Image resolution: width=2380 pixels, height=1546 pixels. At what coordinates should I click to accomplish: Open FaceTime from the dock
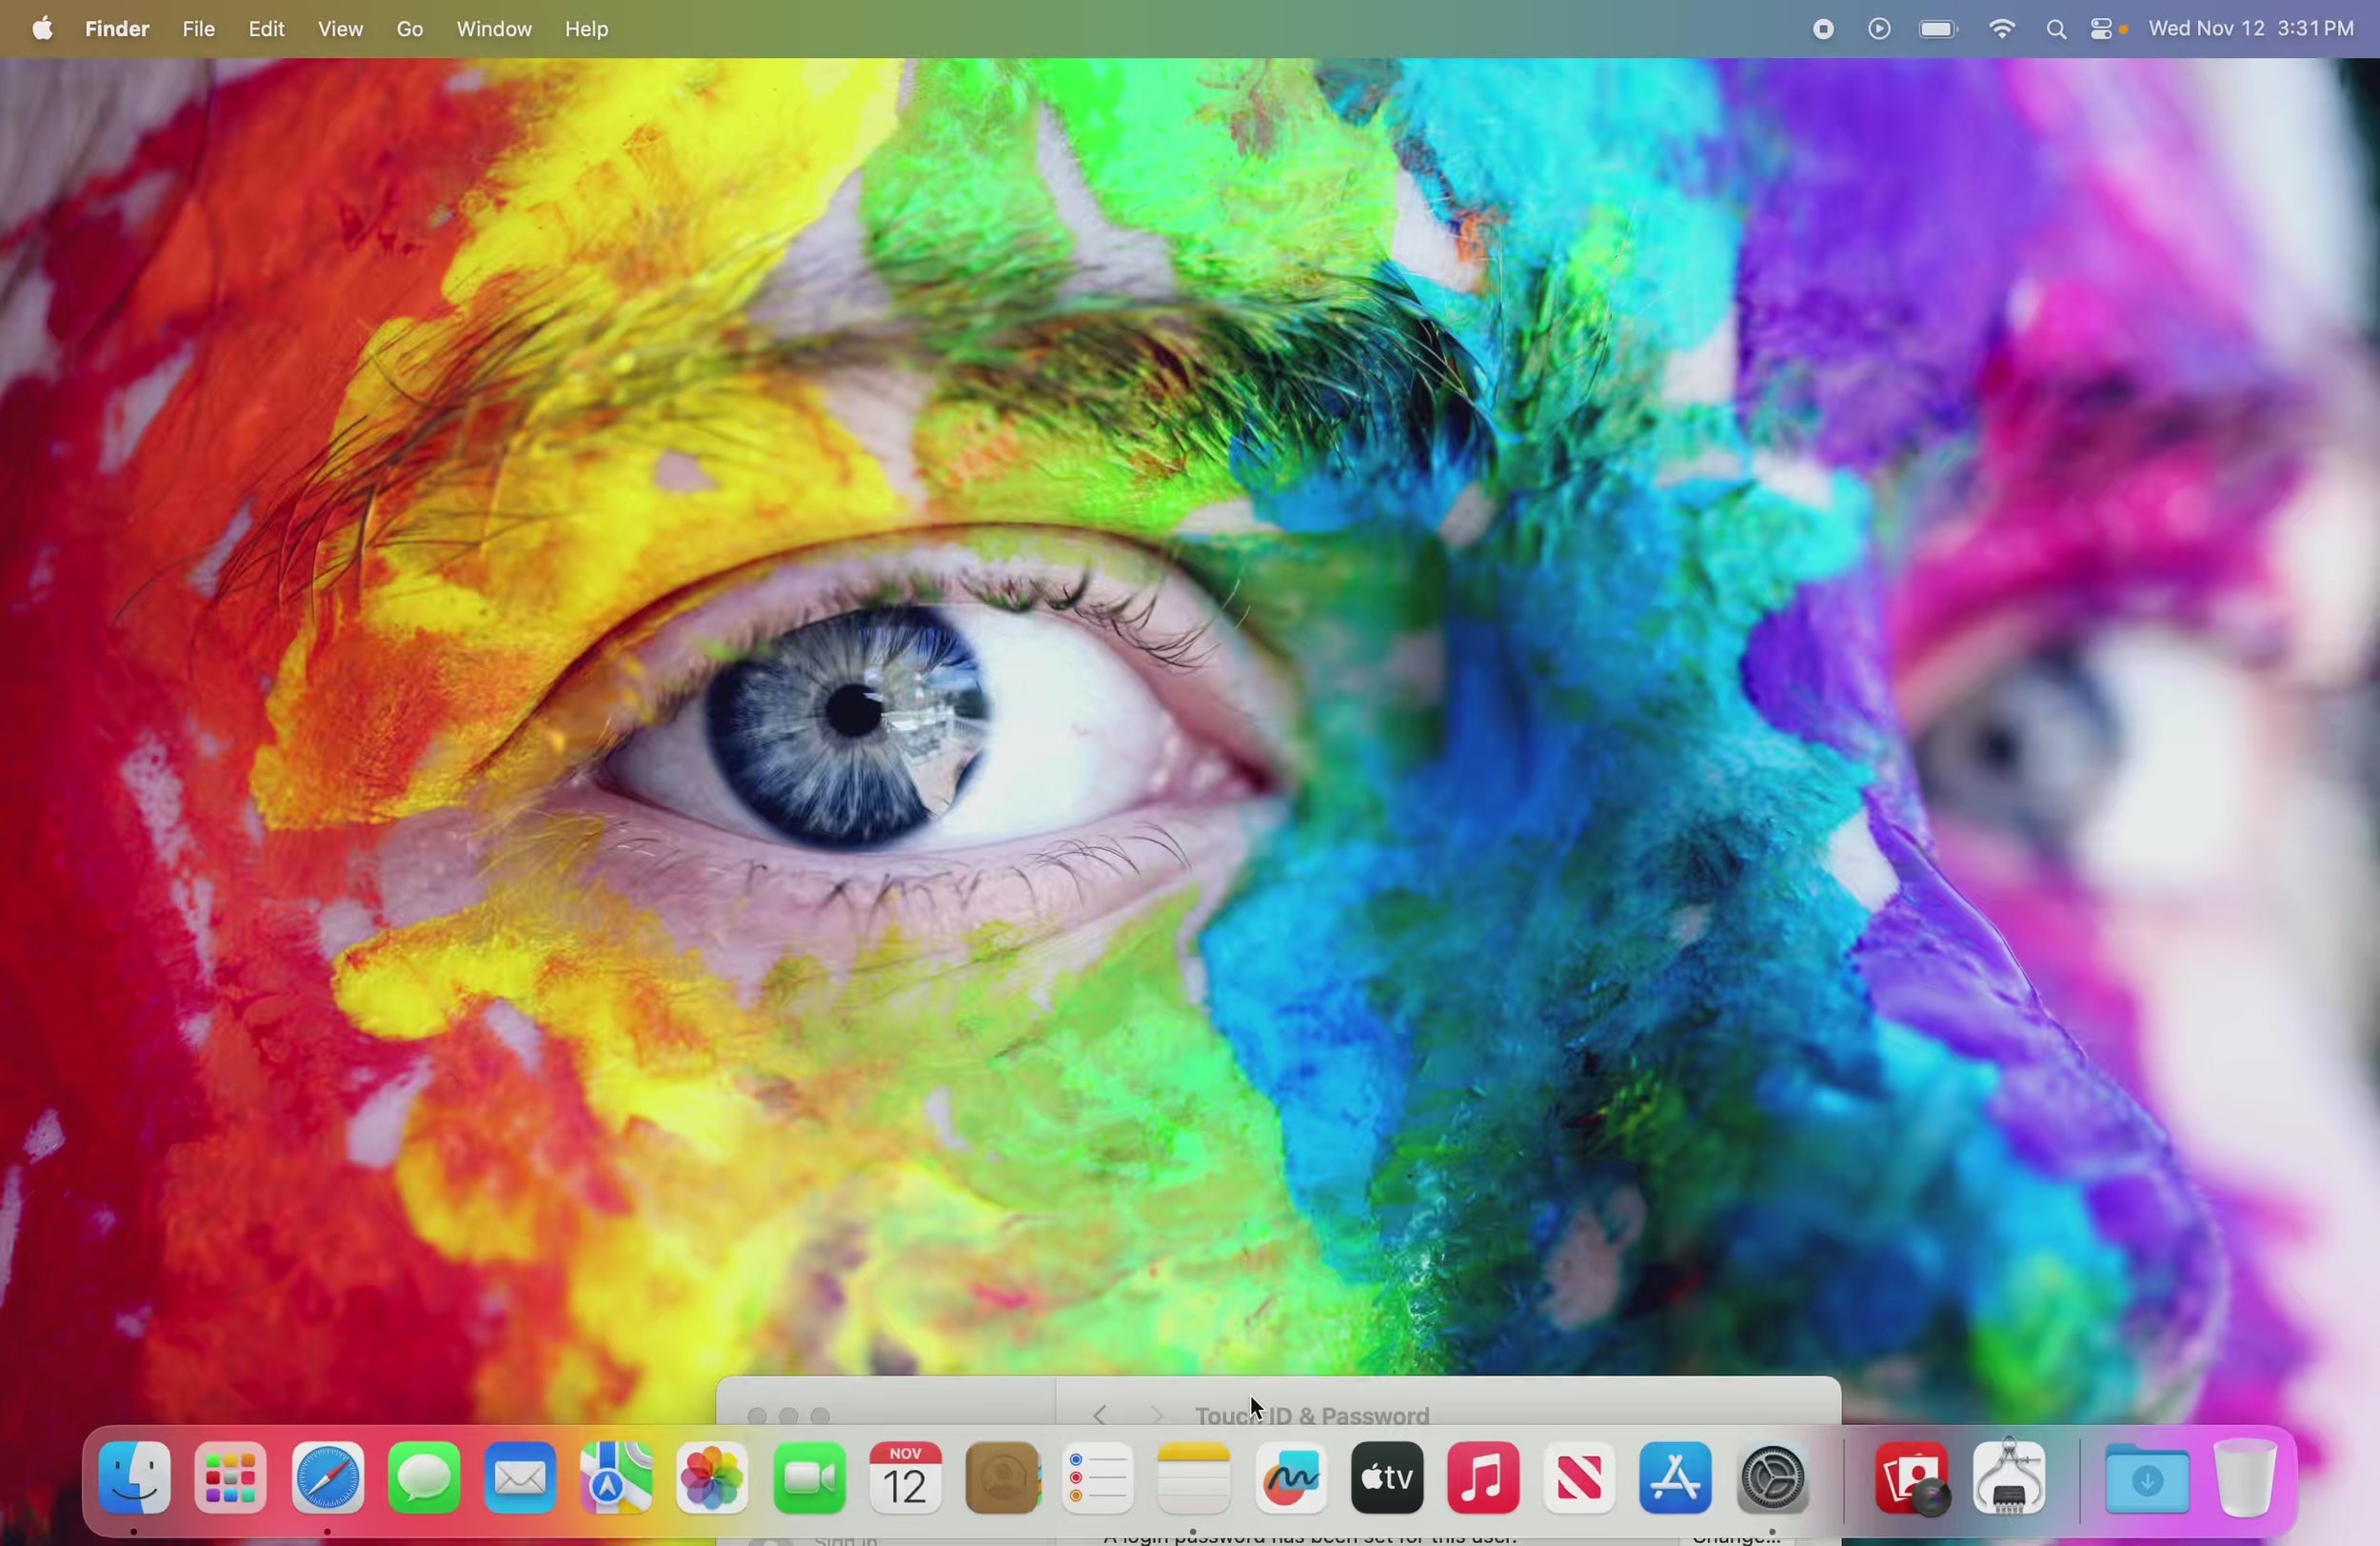[809, 1479]
